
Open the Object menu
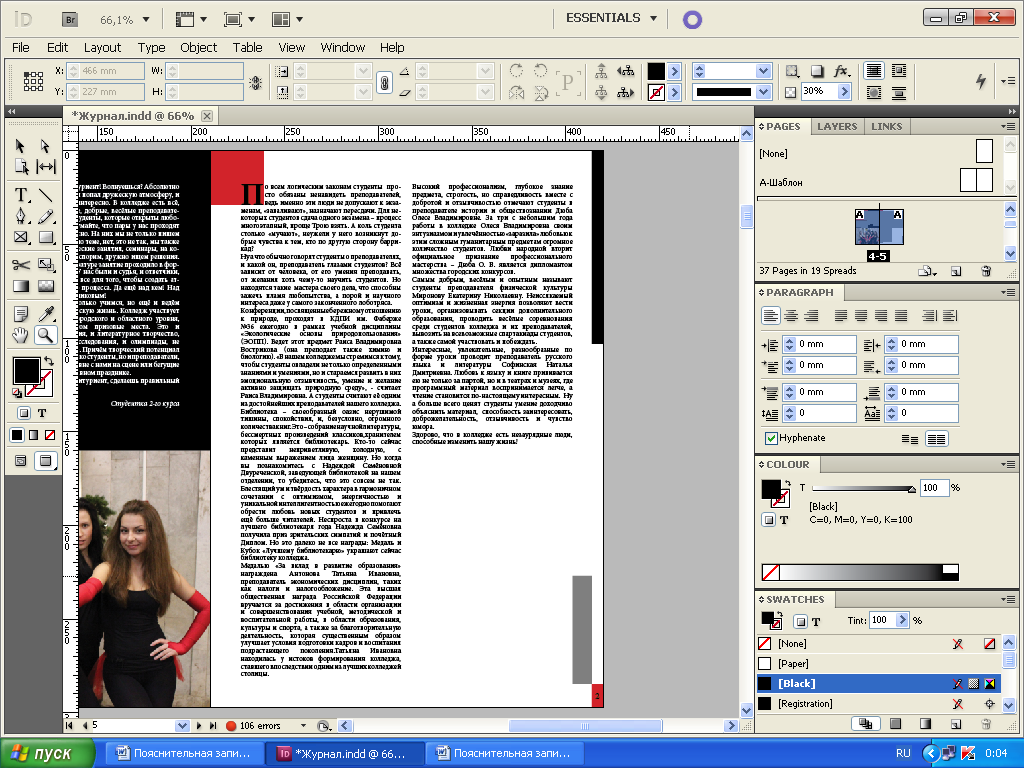(x=199, y=48)
